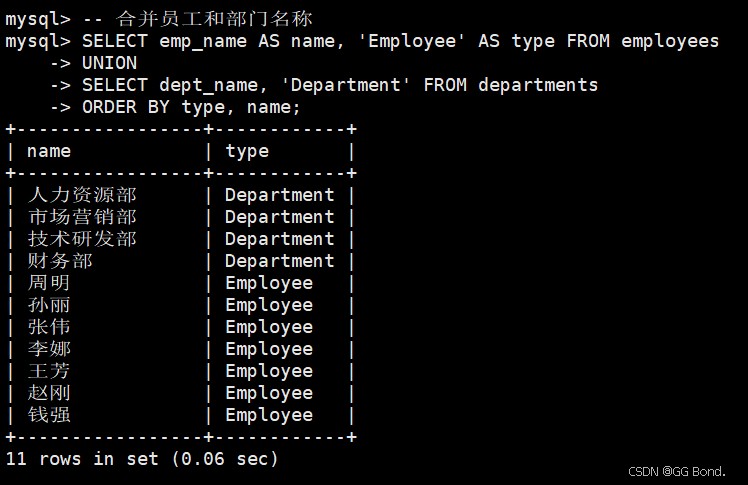Click employee name 李娜
This screenshot has width=748, height=485.
49,349
